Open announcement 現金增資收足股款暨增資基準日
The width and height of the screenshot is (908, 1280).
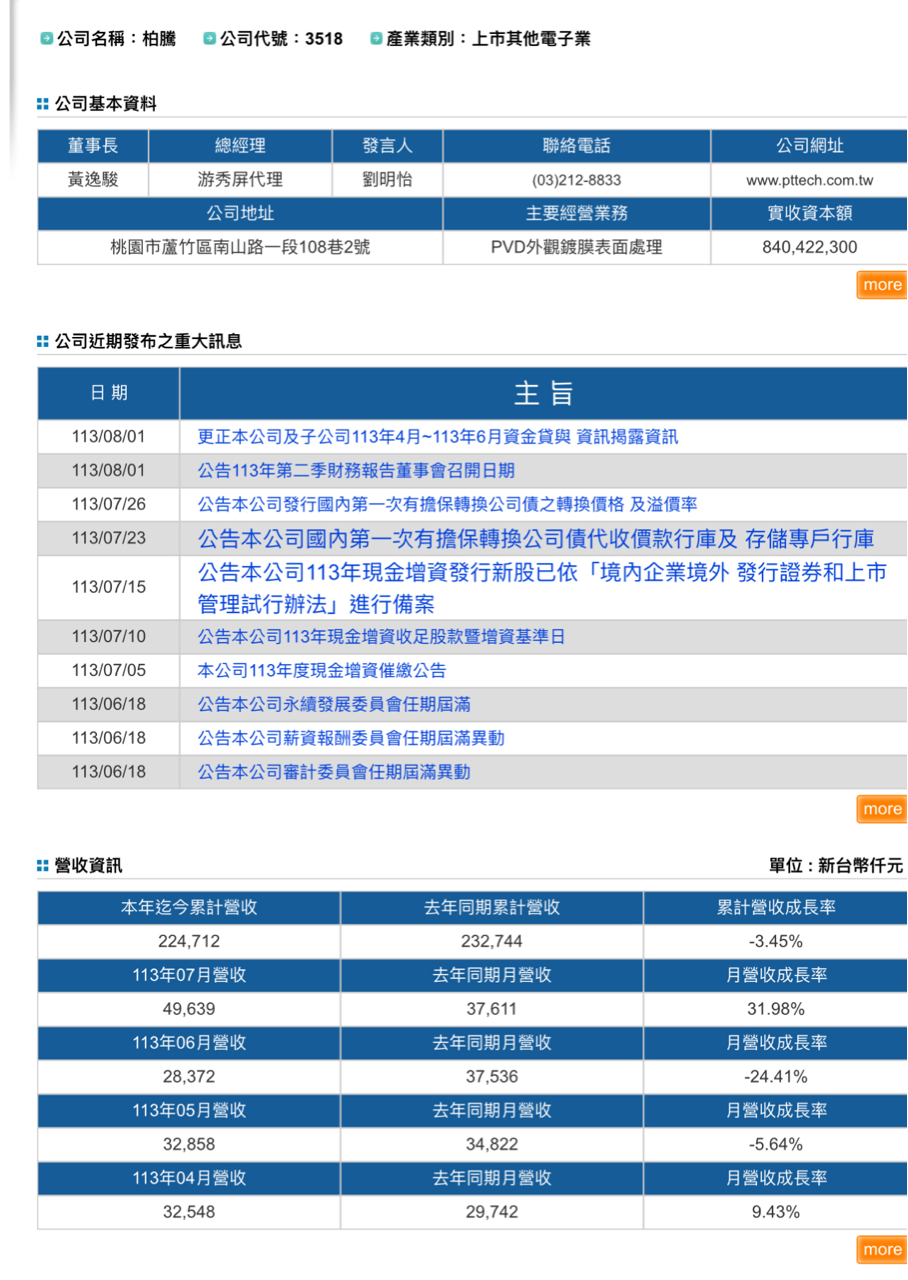381,637
